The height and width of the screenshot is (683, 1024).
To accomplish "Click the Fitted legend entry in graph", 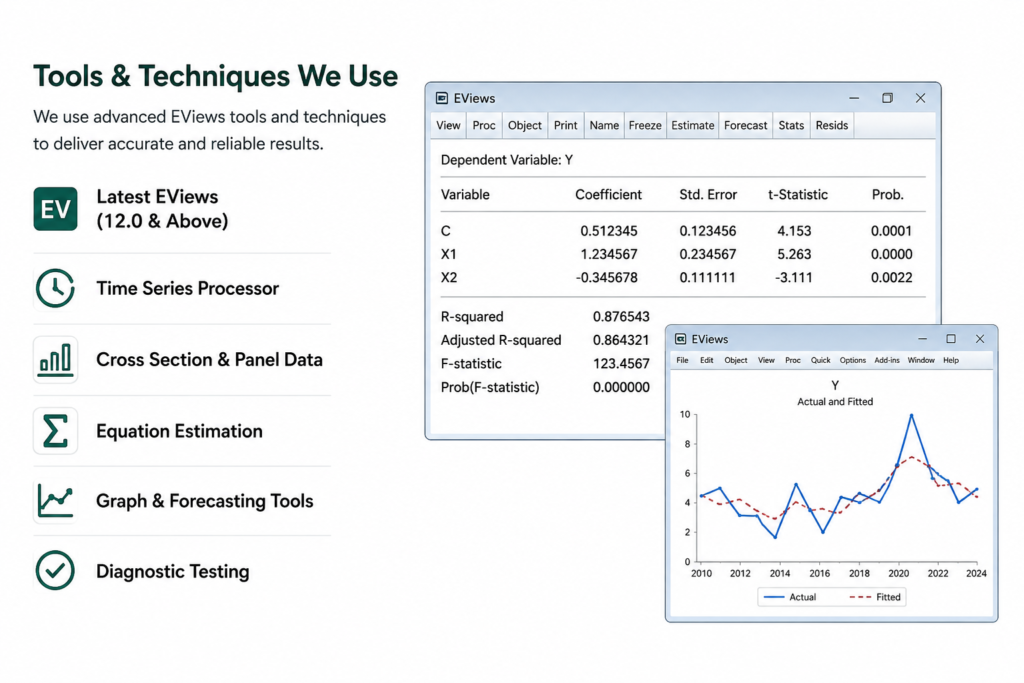I will (x=874, y=597).
